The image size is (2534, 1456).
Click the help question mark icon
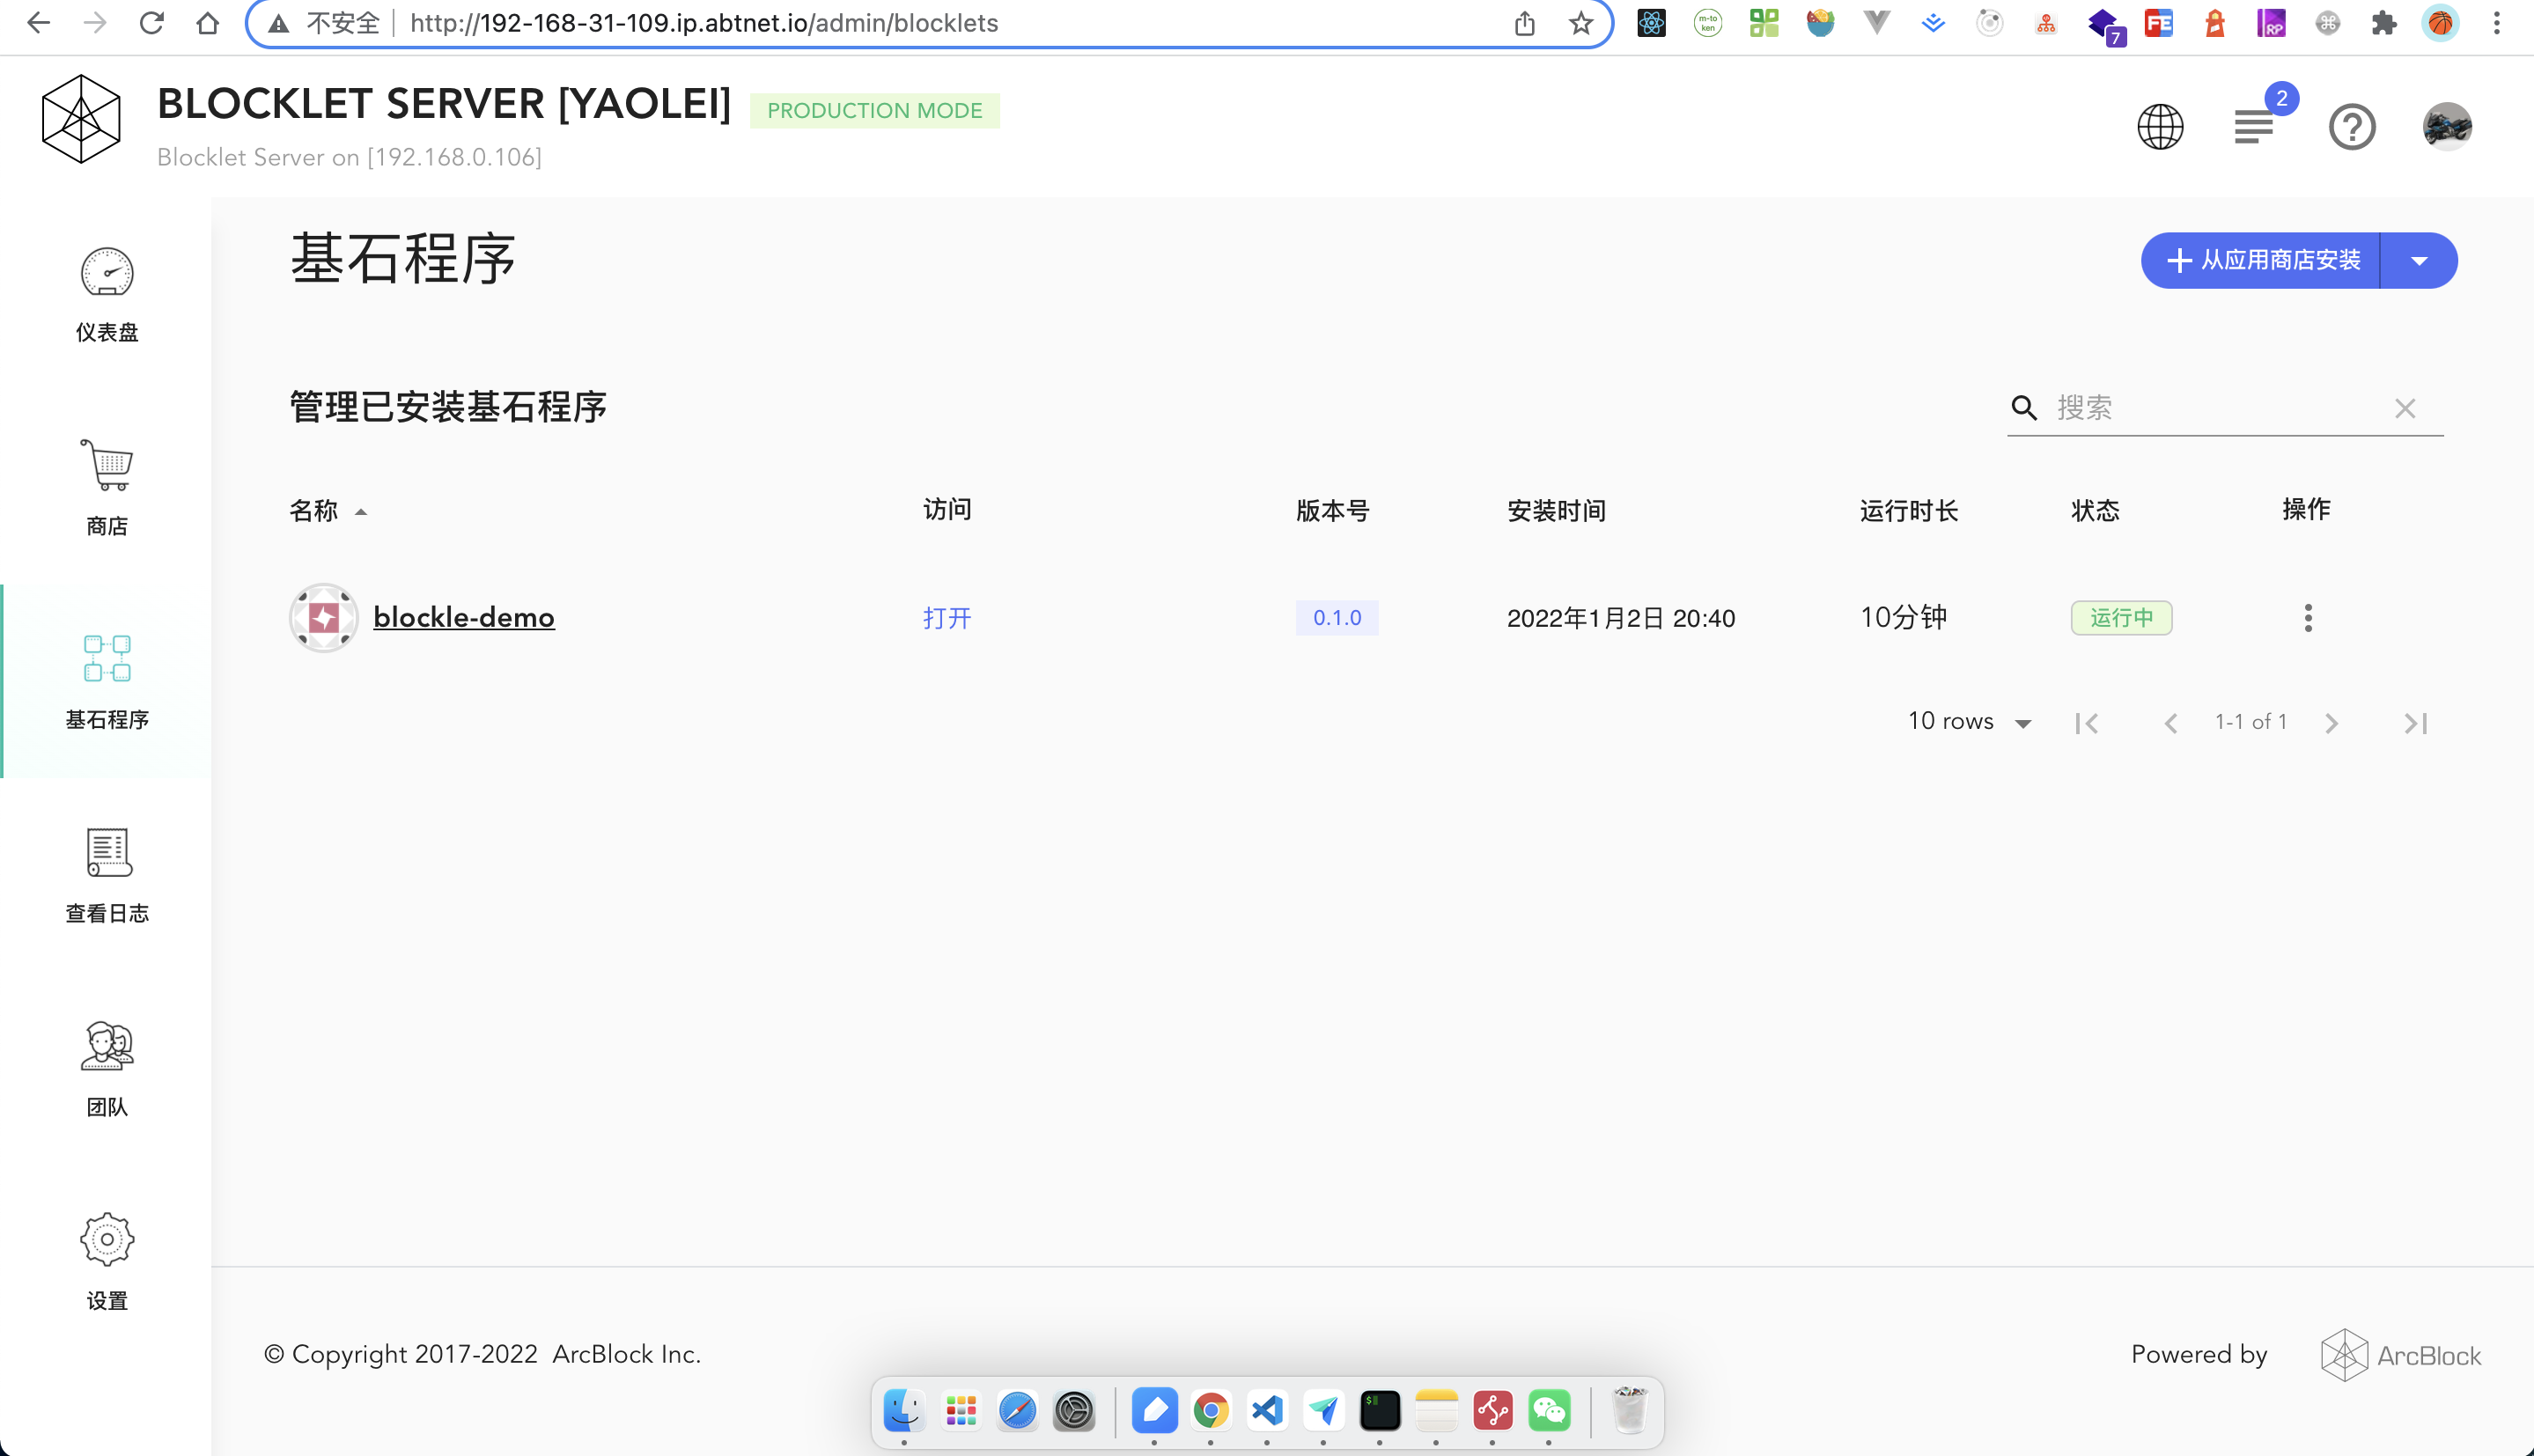coord(2351,127)
